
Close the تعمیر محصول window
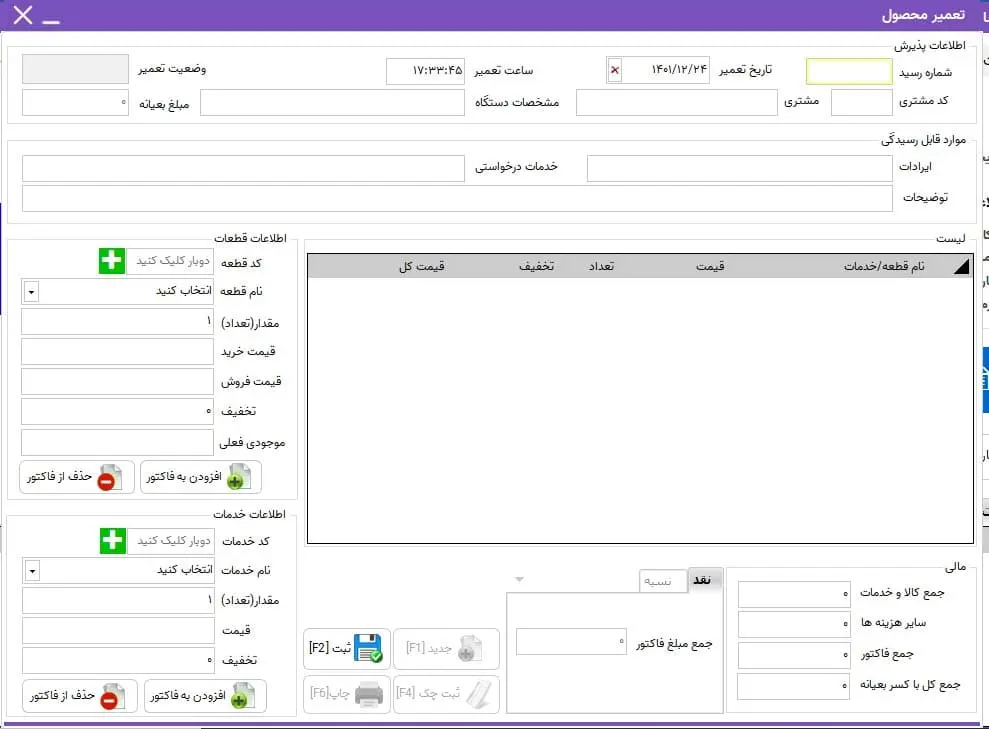coord(23,15)
